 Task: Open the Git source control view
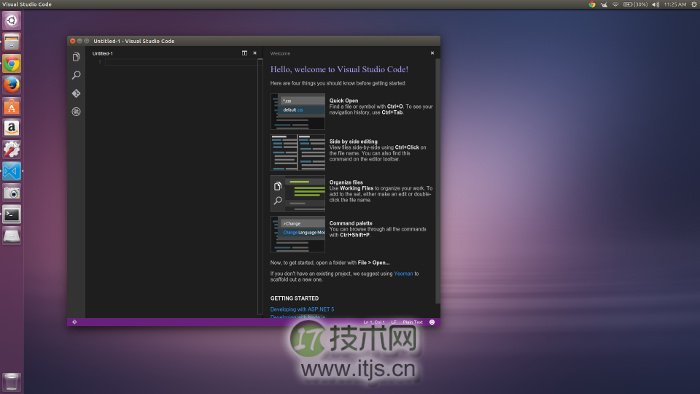click(x=76, y=93)
